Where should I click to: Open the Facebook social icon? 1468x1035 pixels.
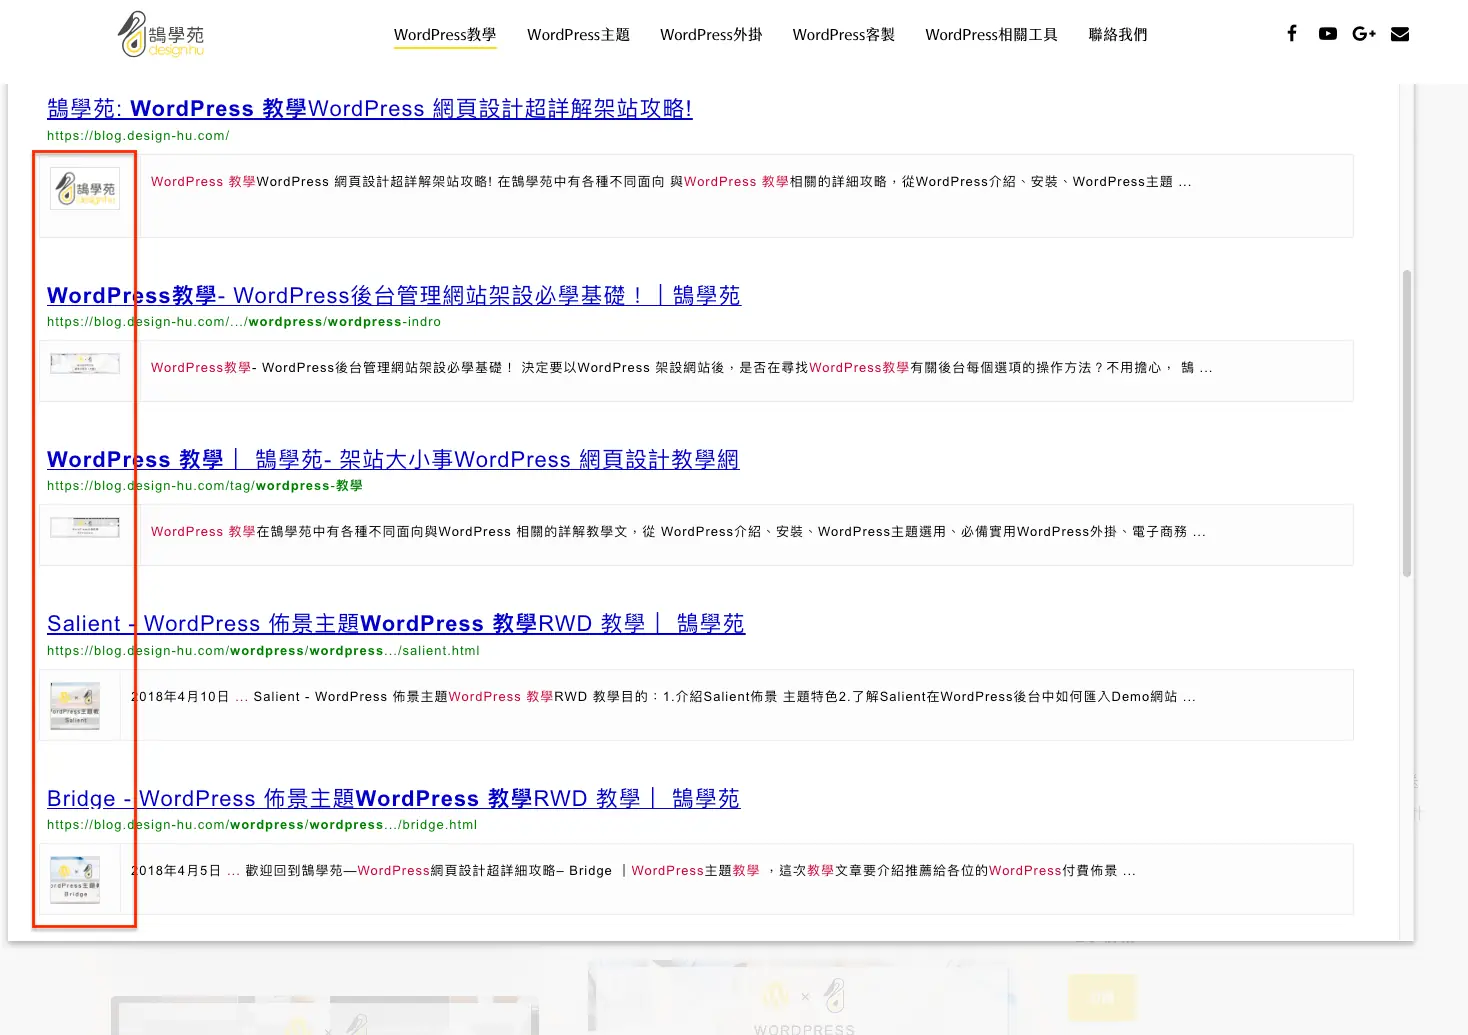1292,33
